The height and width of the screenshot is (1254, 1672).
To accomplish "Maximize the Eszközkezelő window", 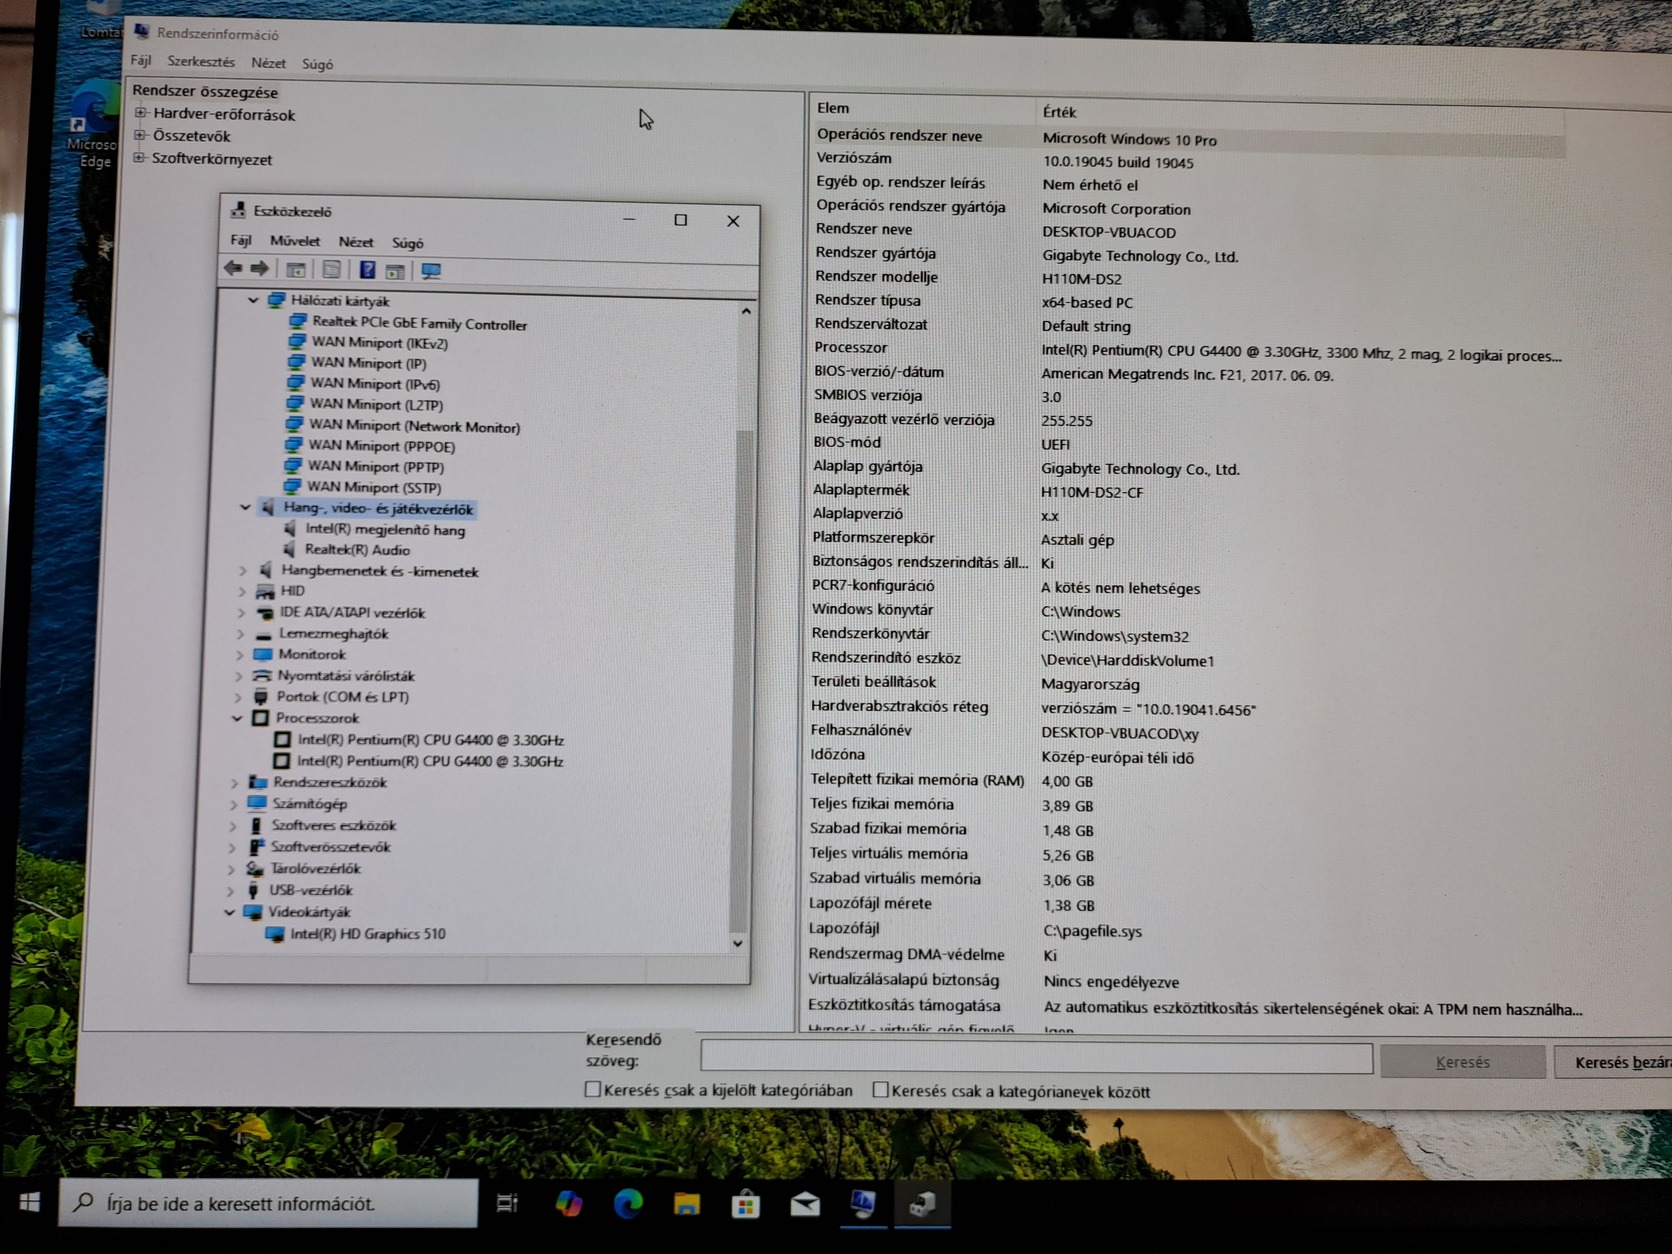I will tap(681, 220).
